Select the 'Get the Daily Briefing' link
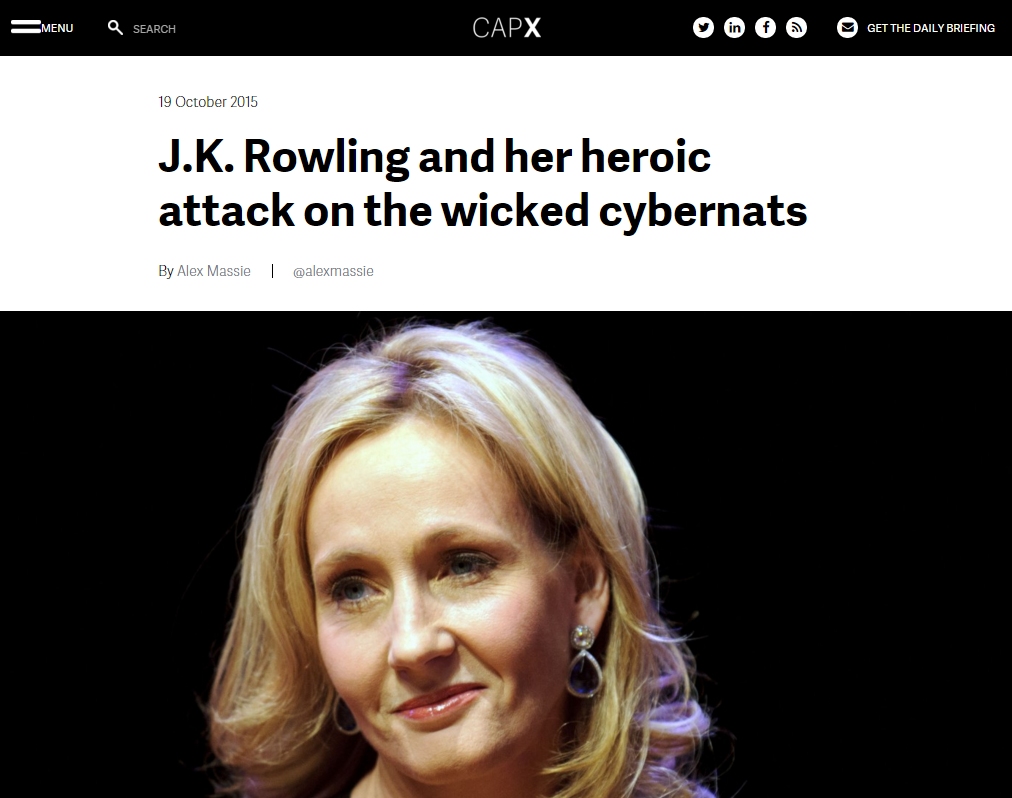The image size is (1012, 798). coord(931,28)
